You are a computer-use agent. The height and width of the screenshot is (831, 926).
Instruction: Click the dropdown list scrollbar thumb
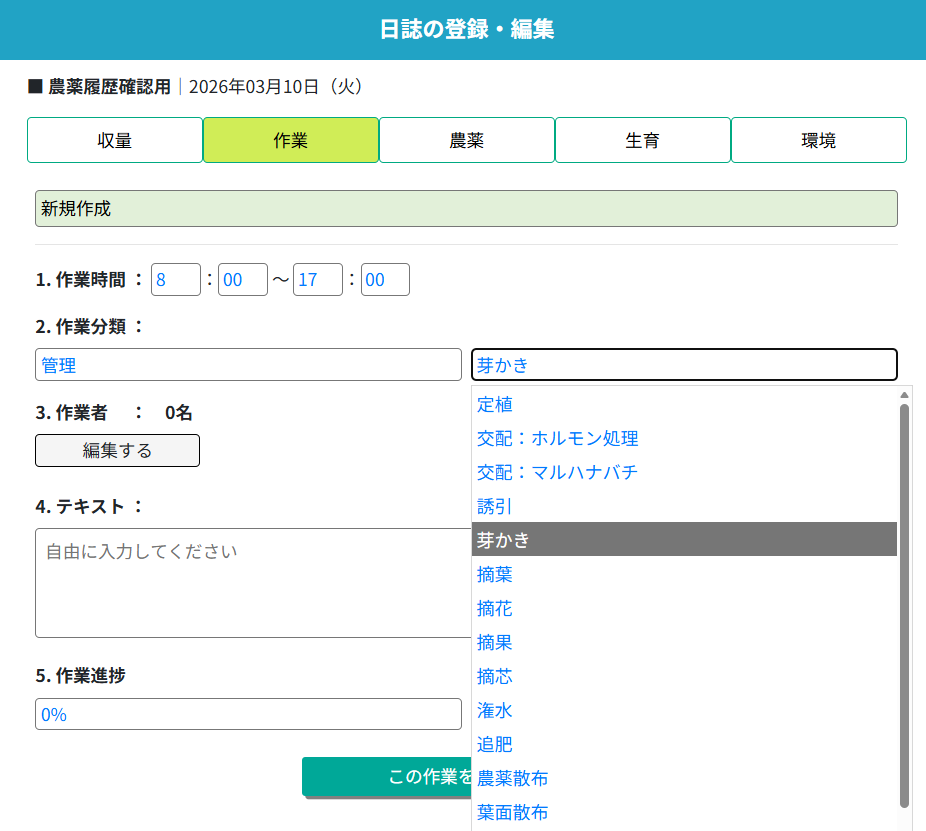[904, 605]
